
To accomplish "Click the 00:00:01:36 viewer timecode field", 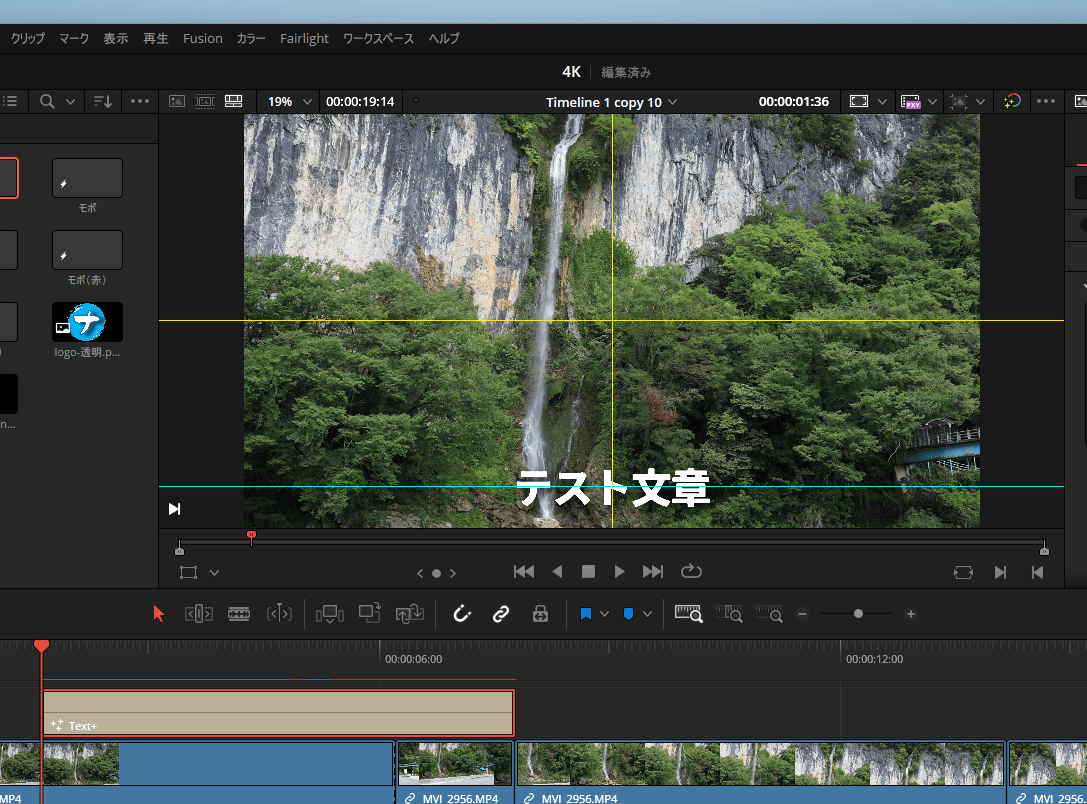I will pos(794,102).
